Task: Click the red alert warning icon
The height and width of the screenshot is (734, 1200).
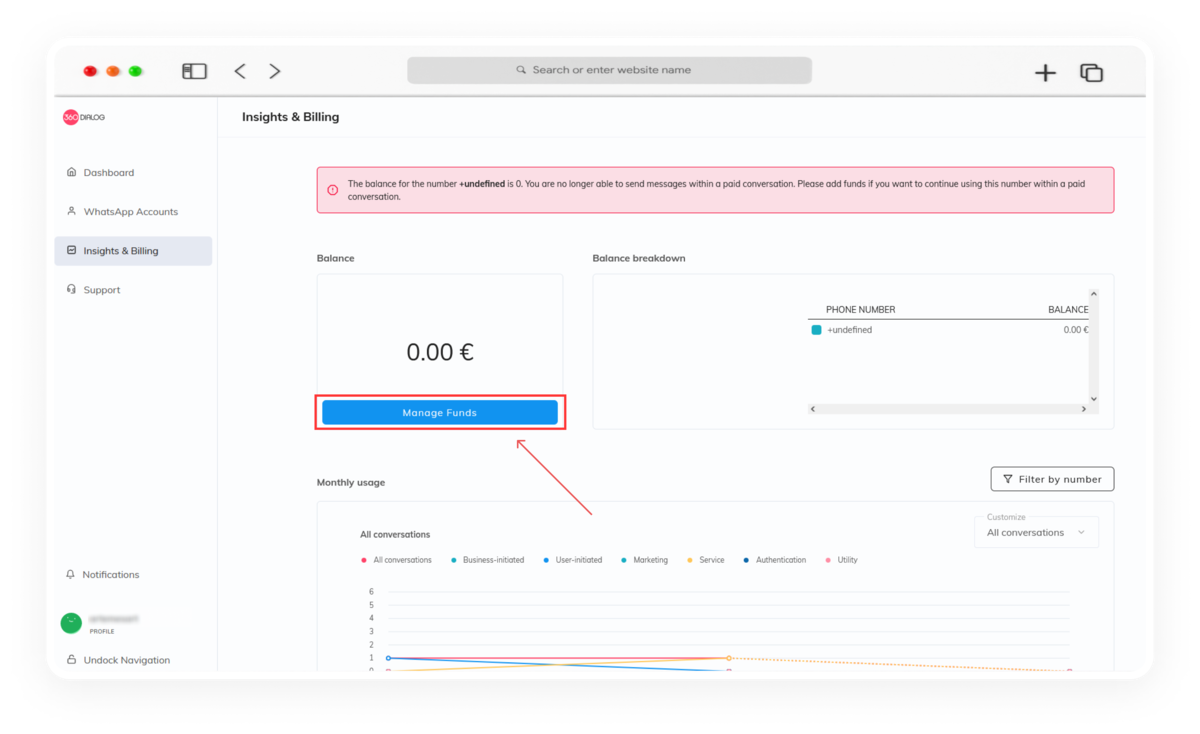Action: tap(333, 189)
